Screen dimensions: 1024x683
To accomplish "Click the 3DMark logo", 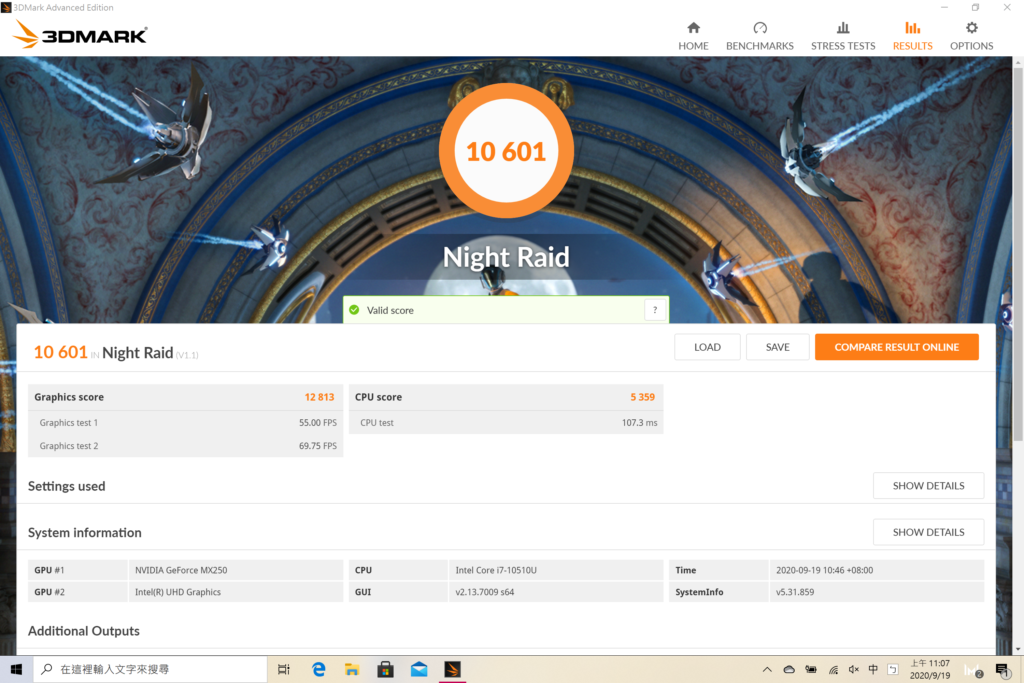I will 81,35.
